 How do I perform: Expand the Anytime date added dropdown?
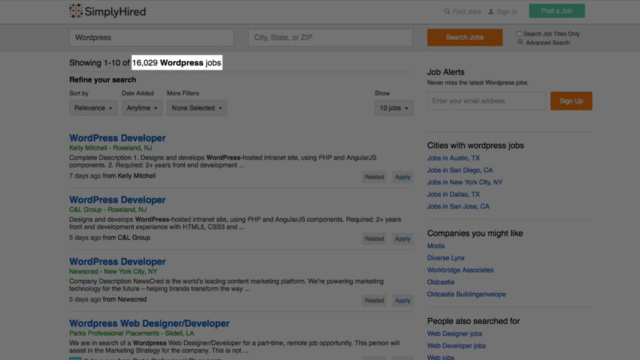click(142, 108)
